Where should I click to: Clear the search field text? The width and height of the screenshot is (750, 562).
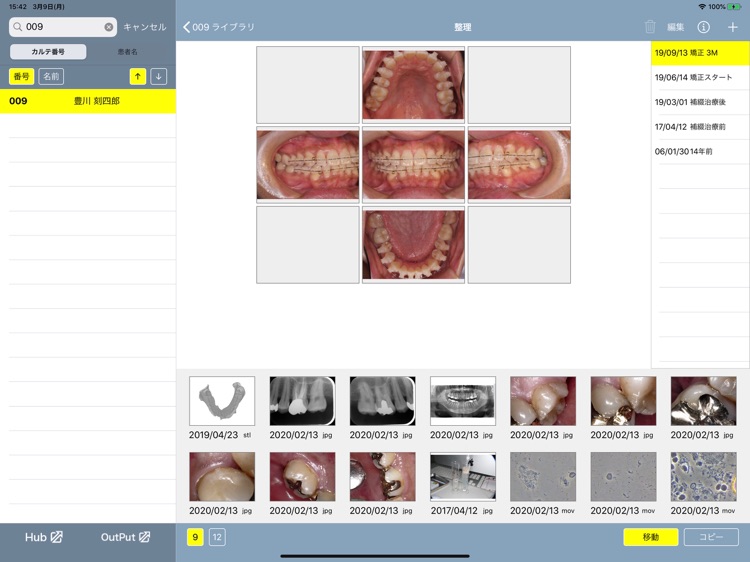[109, 27]
